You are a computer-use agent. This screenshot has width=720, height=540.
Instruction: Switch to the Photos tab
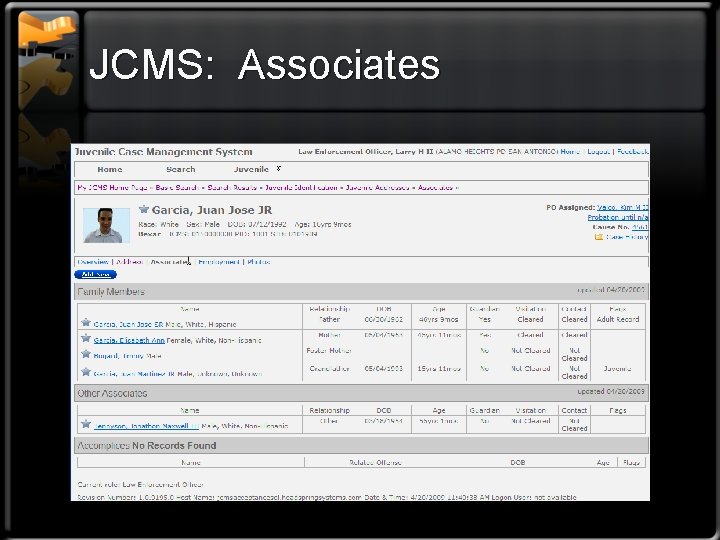click(259, 262)
